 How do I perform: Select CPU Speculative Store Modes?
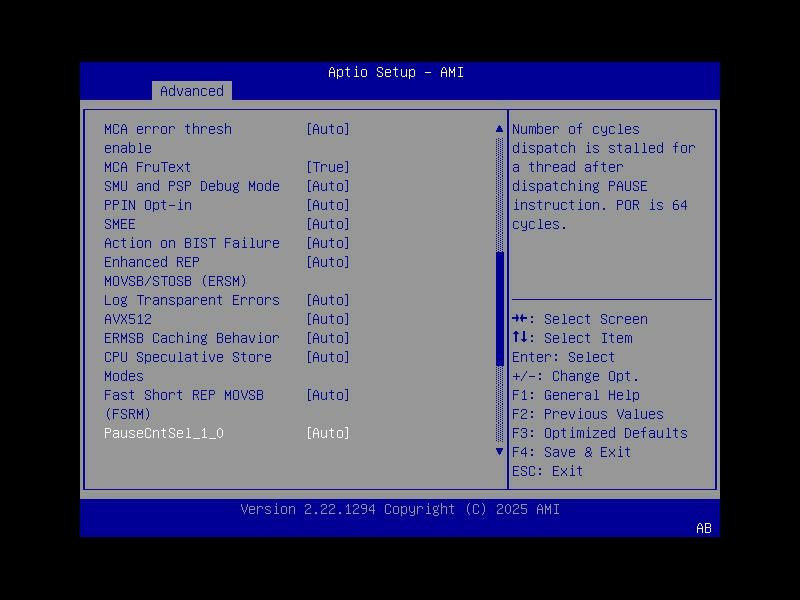click(188, 366)
